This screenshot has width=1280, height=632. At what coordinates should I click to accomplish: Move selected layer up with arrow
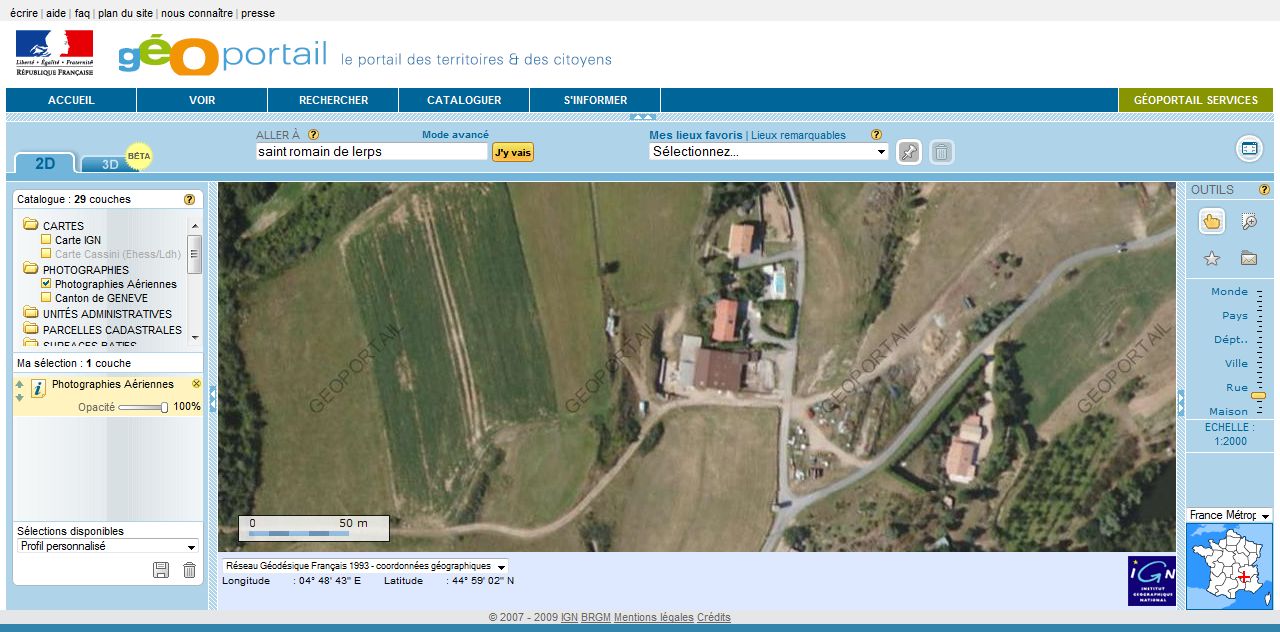tap(20, 384)
